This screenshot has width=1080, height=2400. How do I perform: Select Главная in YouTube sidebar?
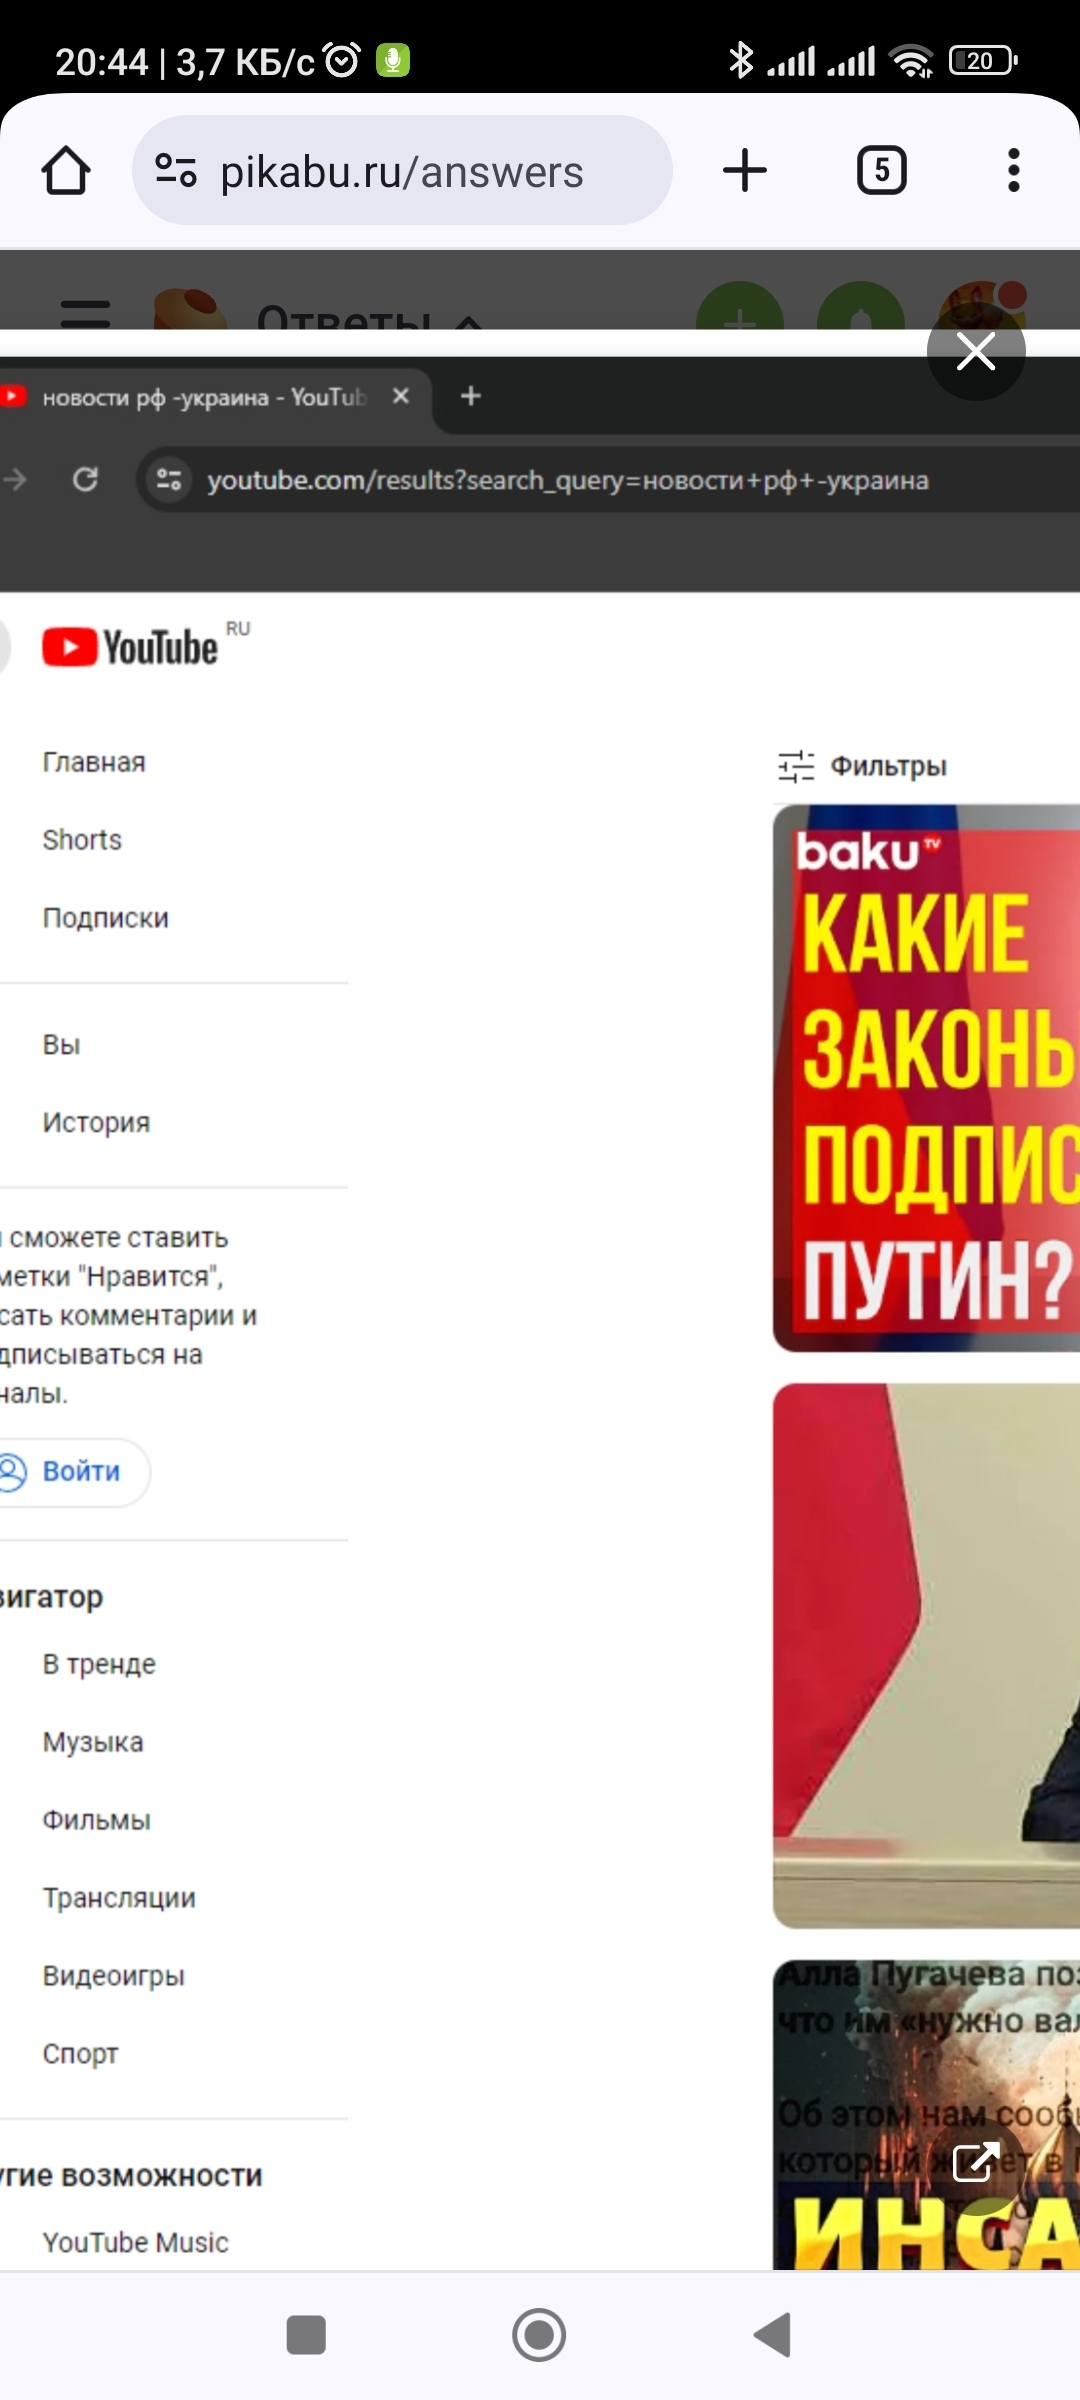click(x=94, y=762)
